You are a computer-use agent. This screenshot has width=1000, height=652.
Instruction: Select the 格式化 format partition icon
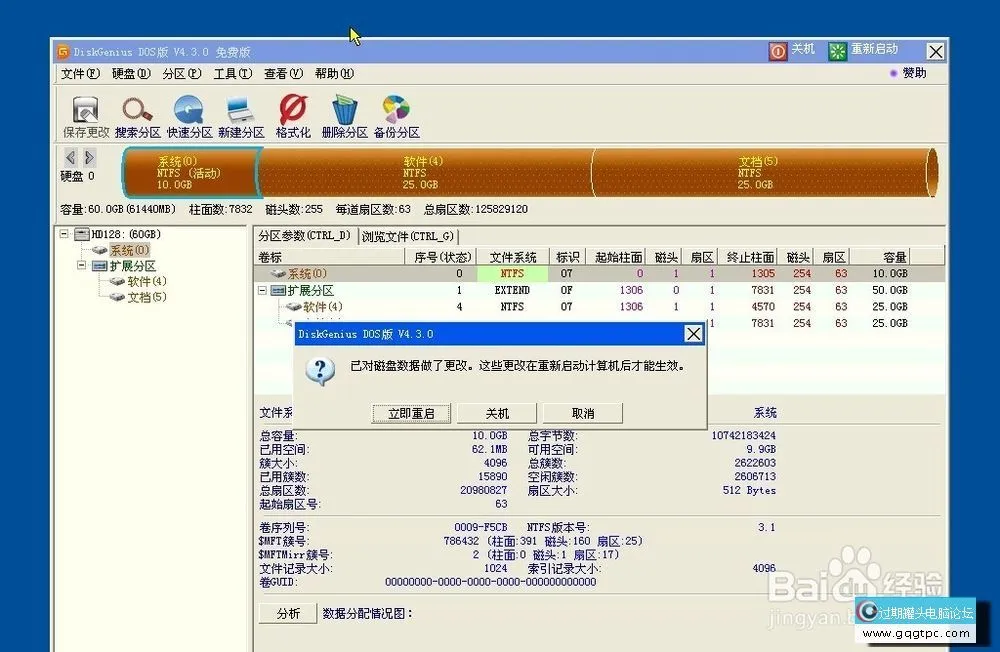[292, 114]
